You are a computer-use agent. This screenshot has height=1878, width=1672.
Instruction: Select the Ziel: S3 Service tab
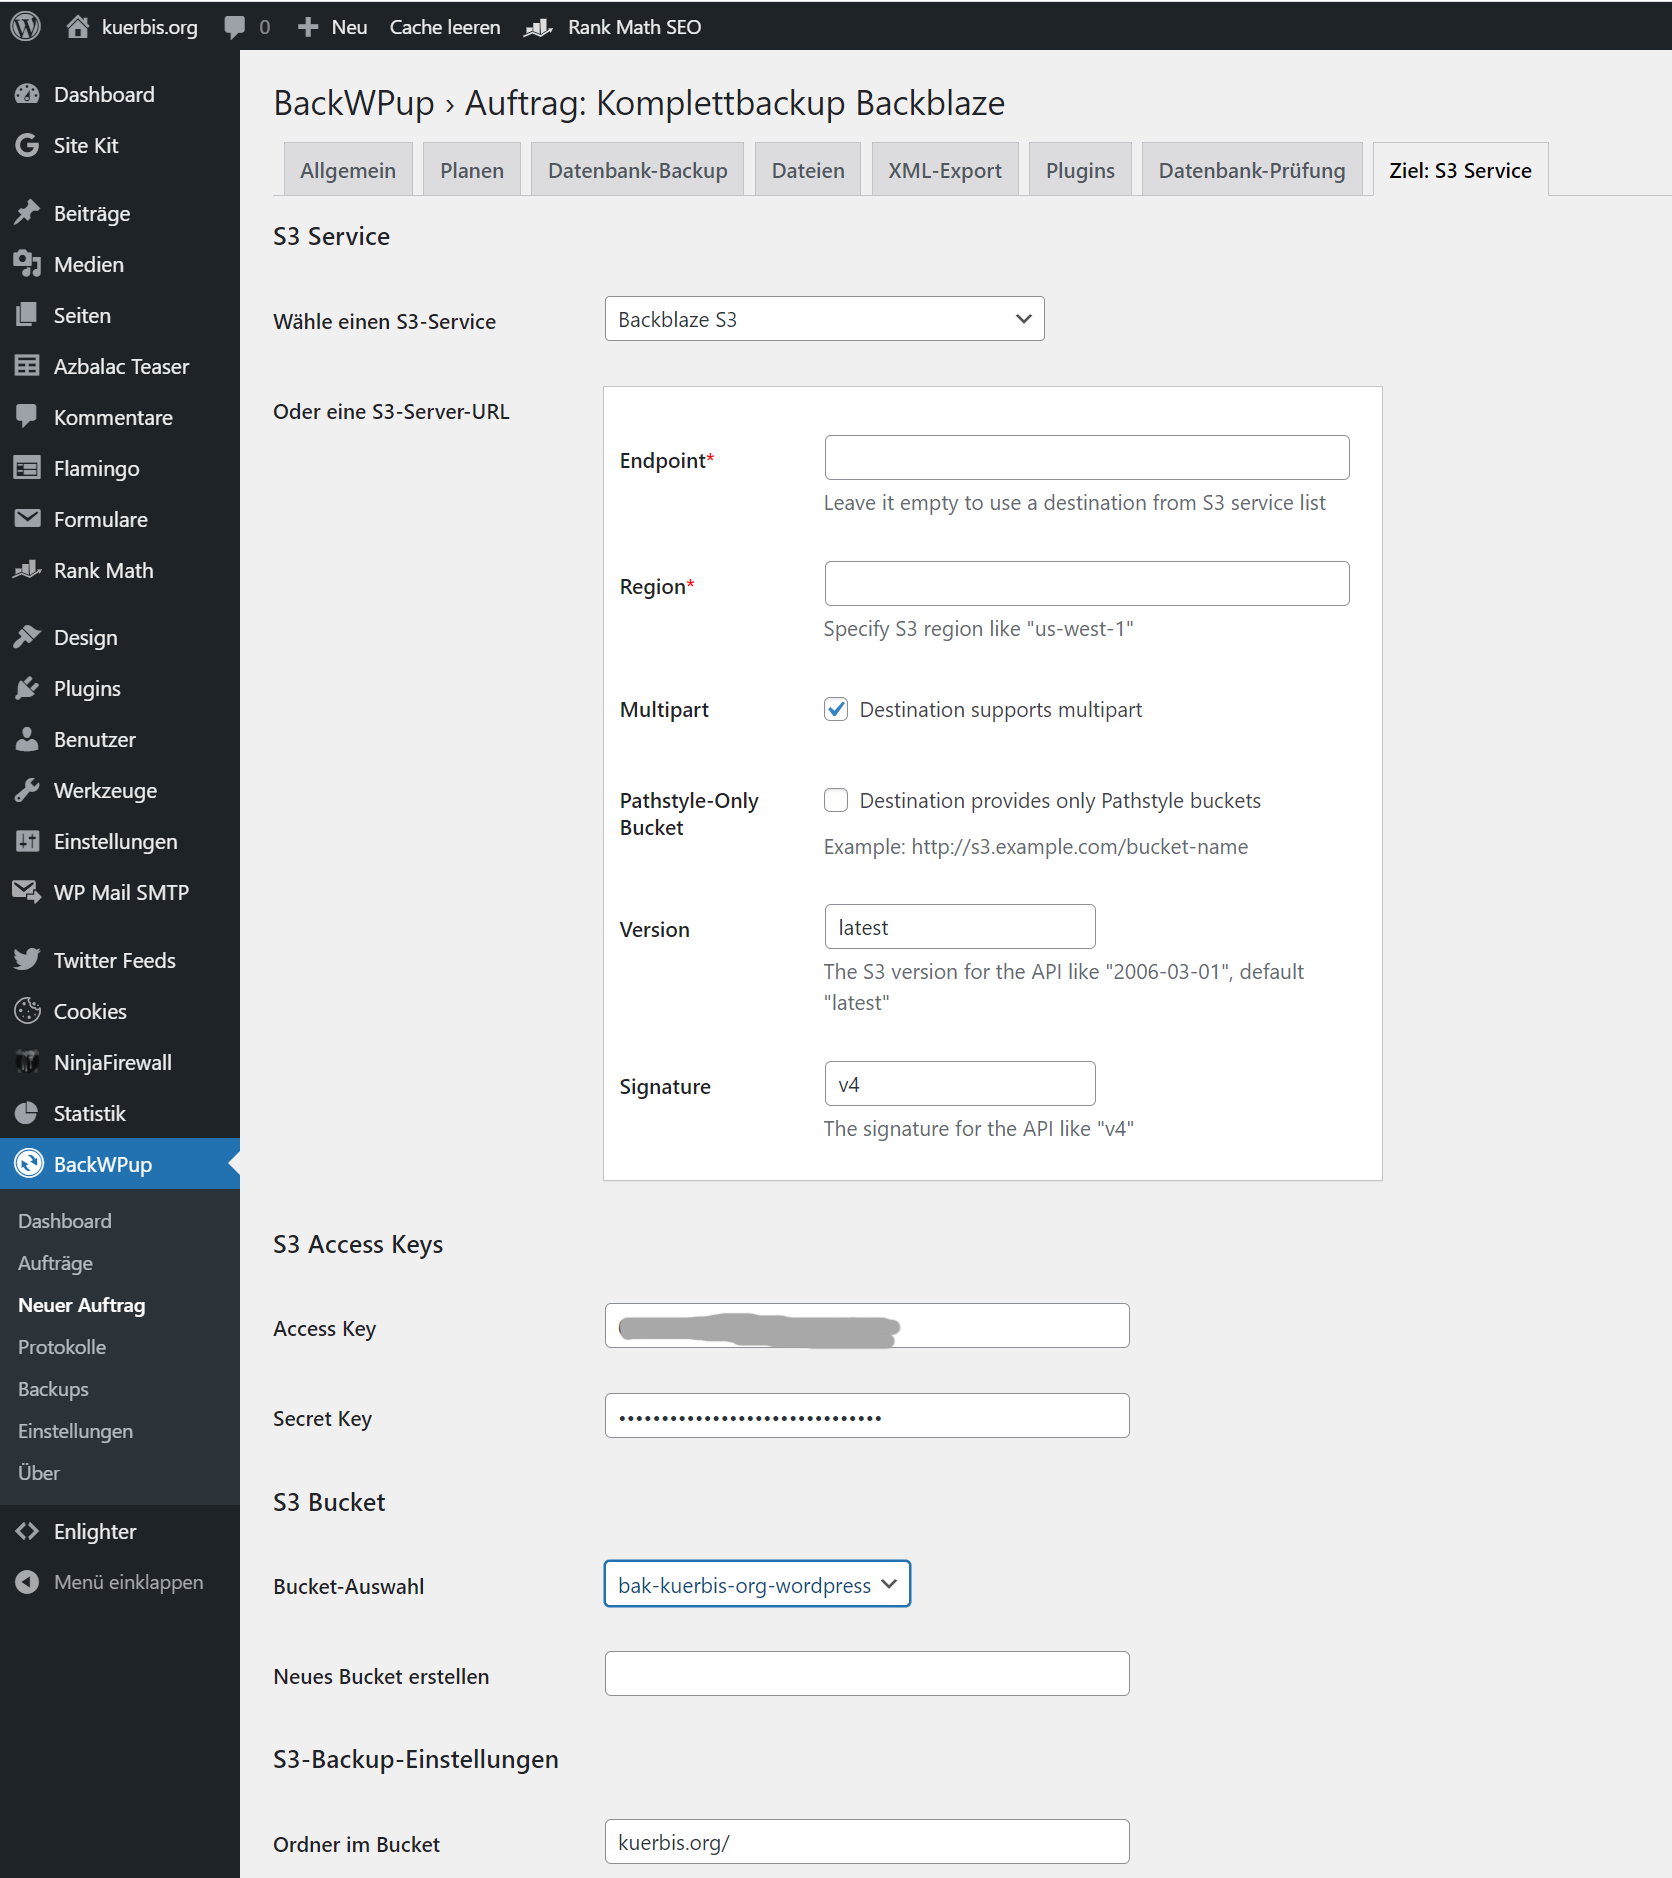coord(1460,169)
